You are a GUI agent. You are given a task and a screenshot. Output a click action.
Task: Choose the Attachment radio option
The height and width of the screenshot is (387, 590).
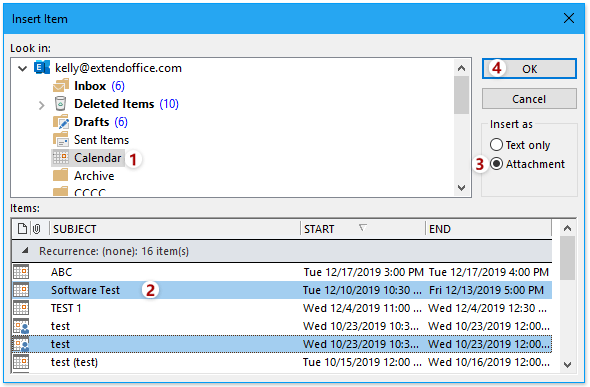click(496, 164)
